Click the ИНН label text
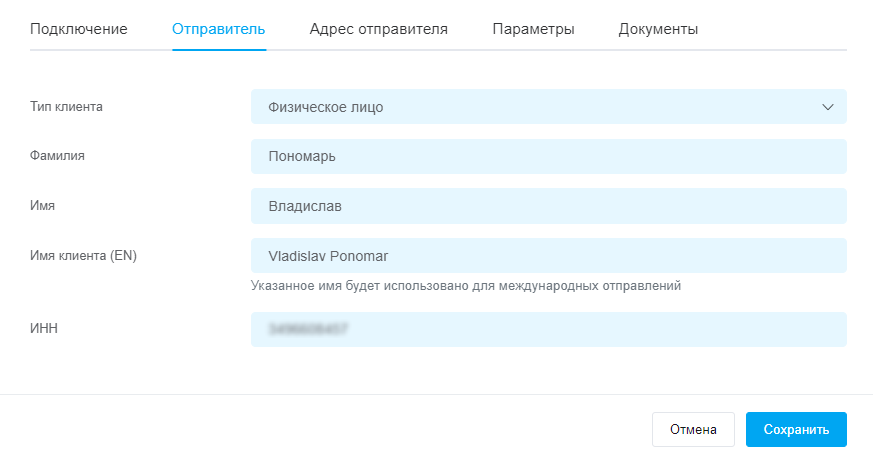873x453 pixels. pyautogui.click(x=44, y=328)
